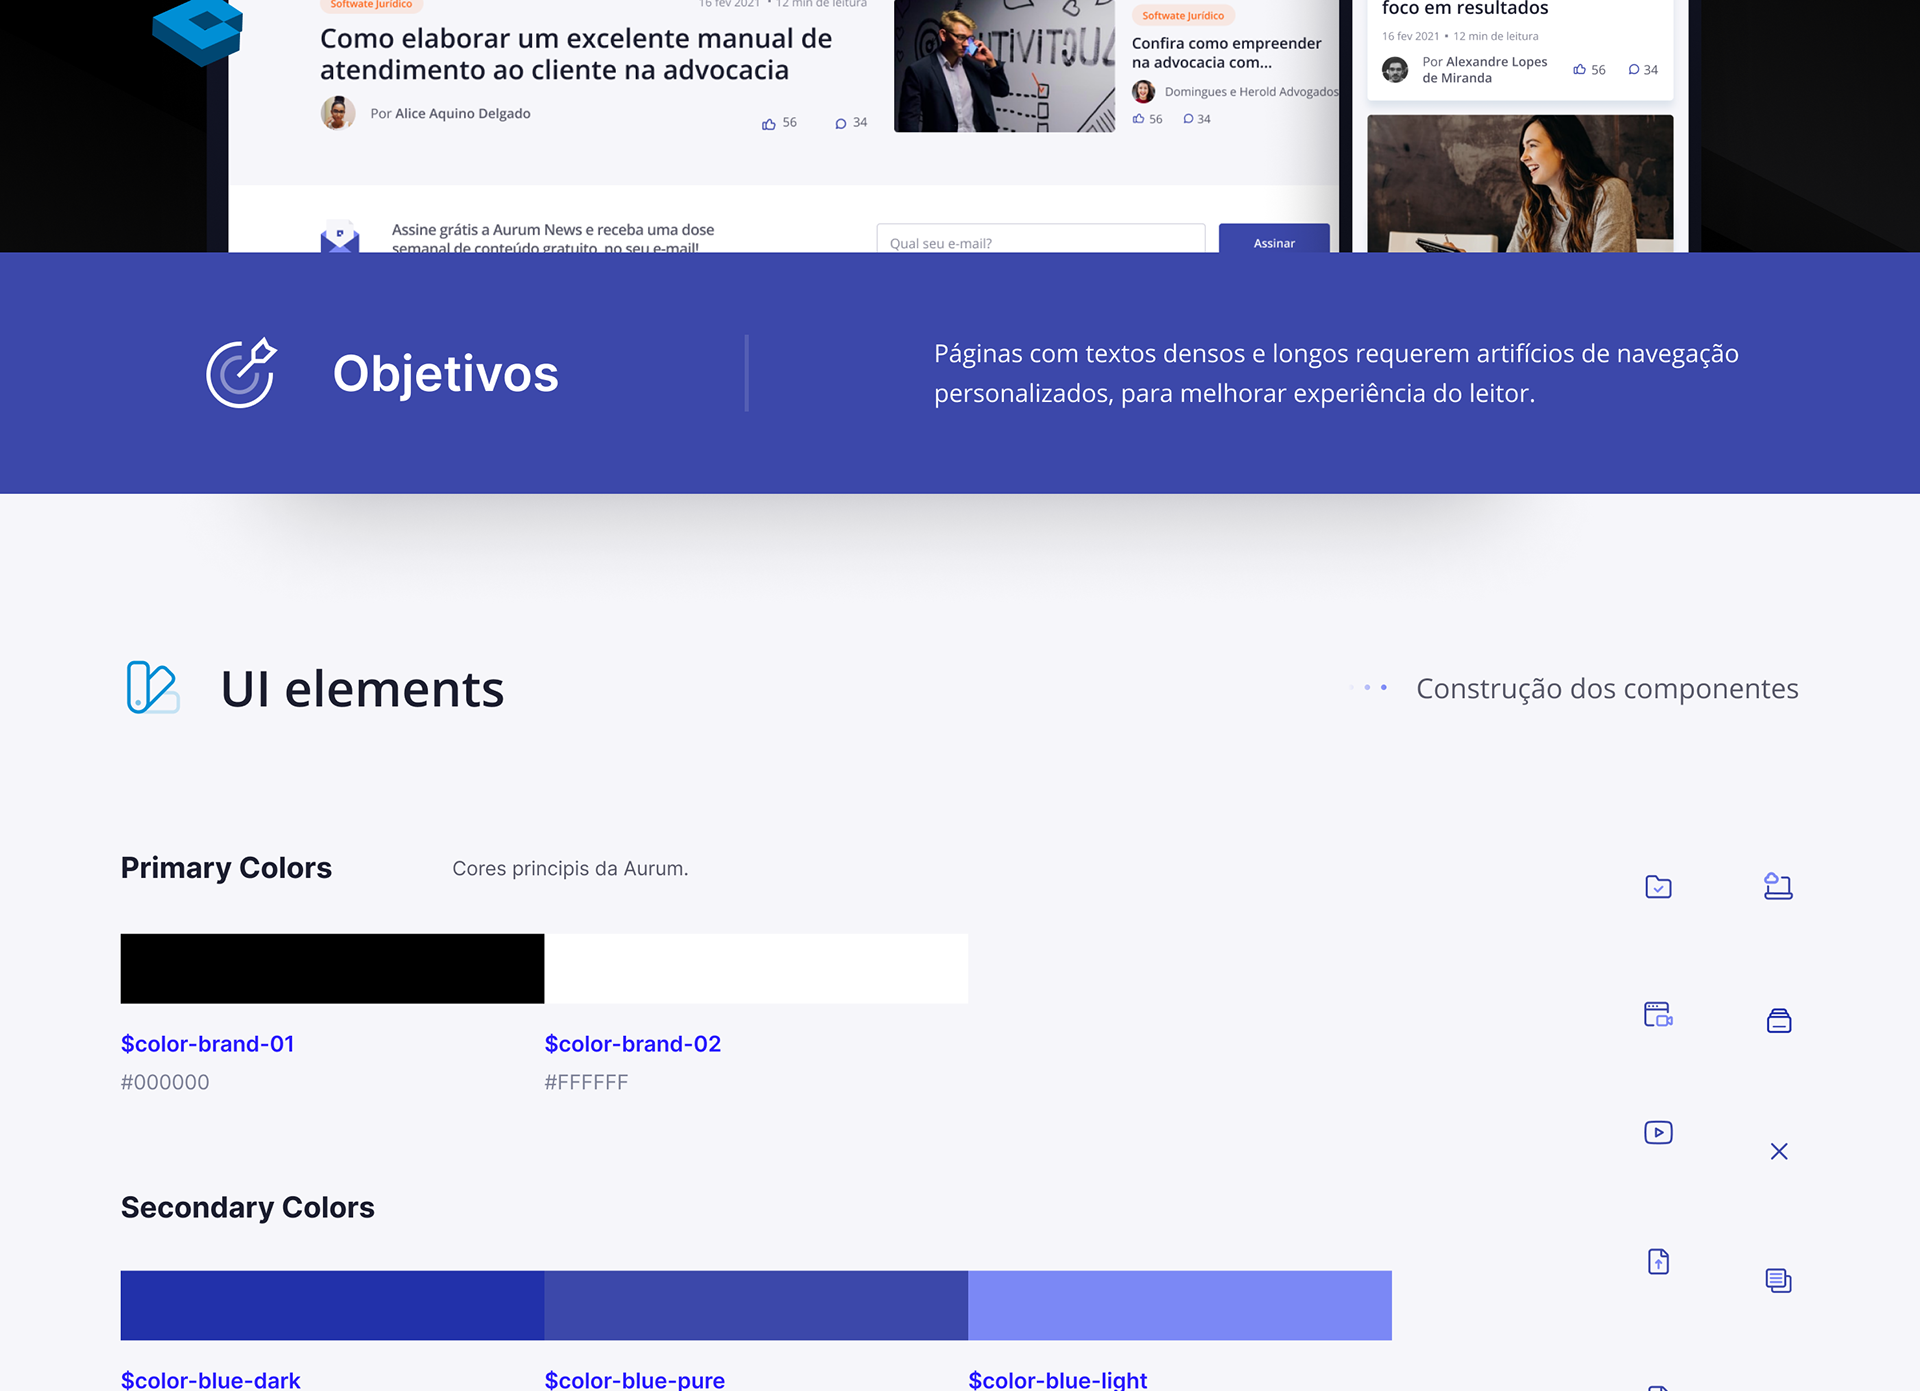Select the color-blue-light swatch

coord(1179,1306)
